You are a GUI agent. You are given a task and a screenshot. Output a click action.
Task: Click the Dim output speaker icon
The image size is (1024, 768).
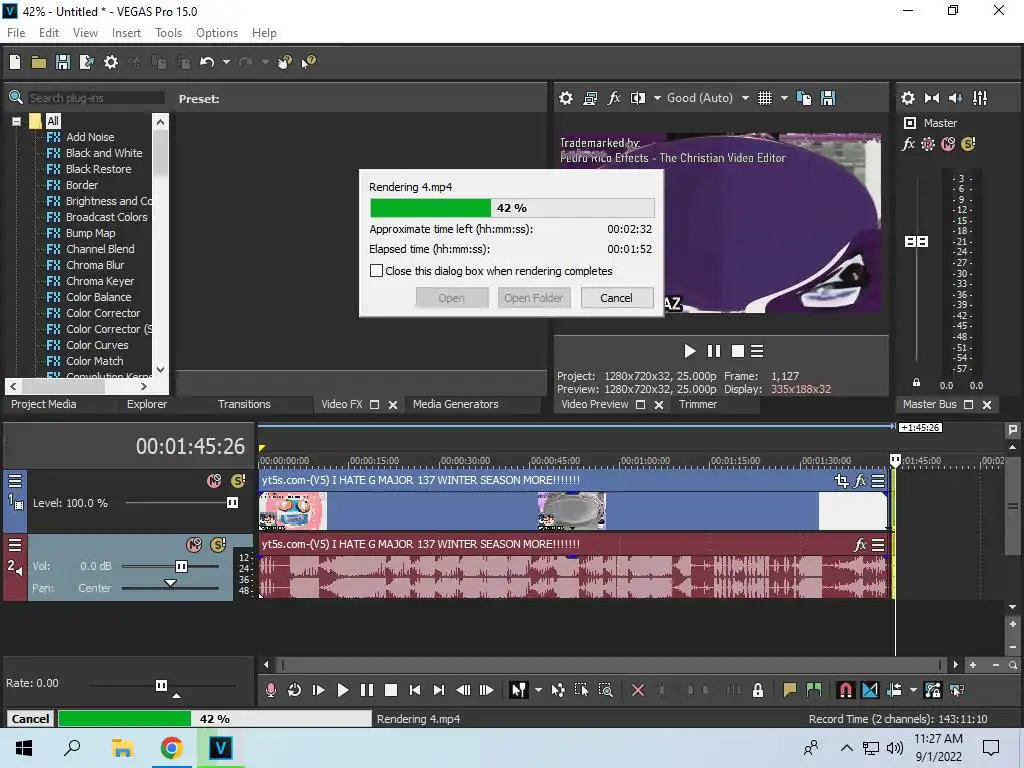tap(955, 98)
